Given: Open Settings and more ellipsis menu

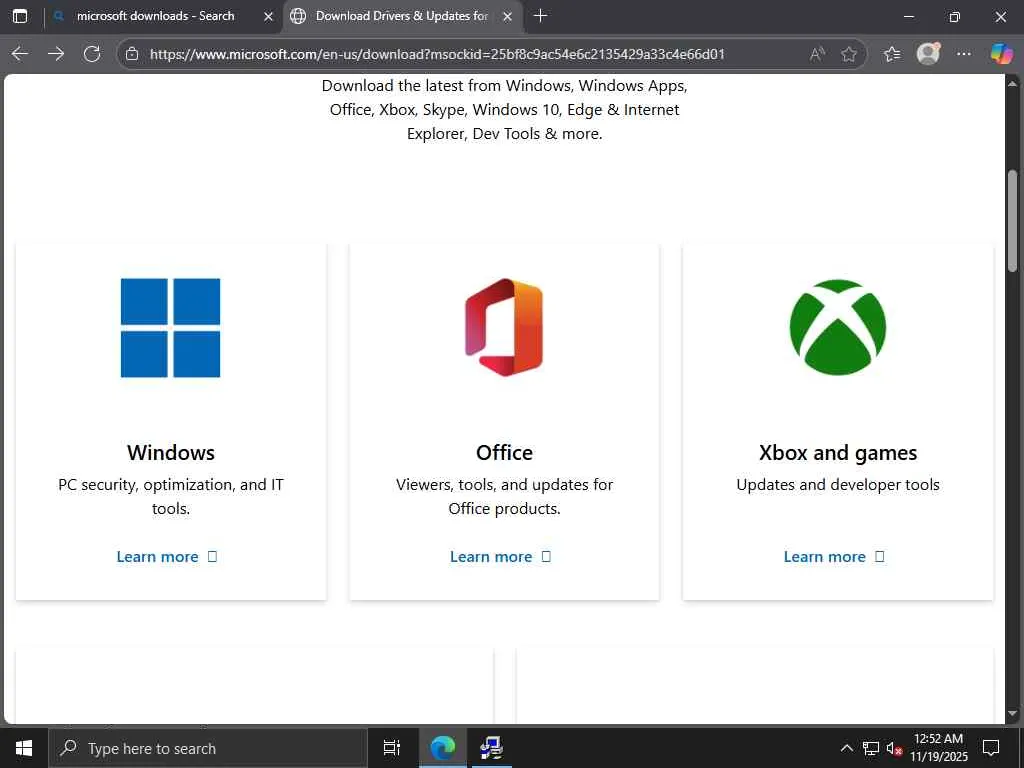Looking at the screenshot, I should tap(964, 54).
